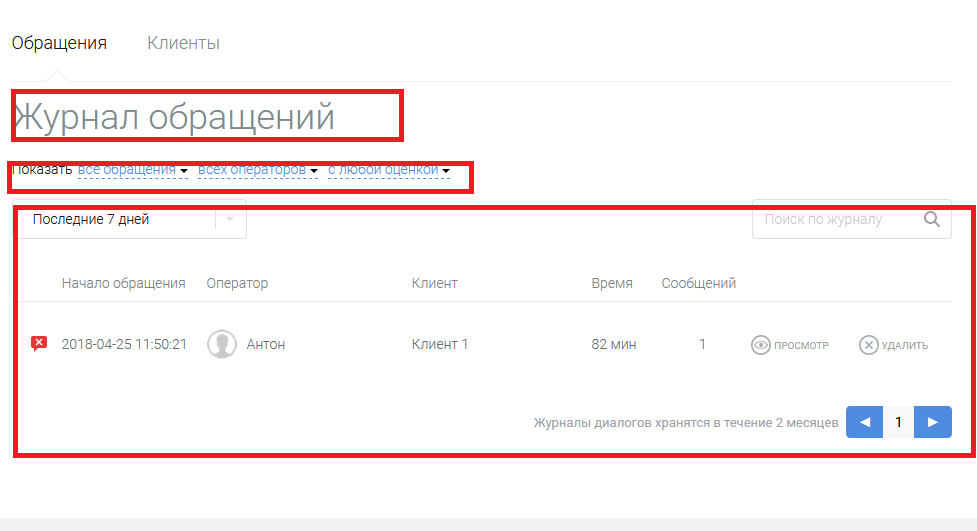Click the Начало обращения column header
The image size is (977, 531).
(123, 283)
